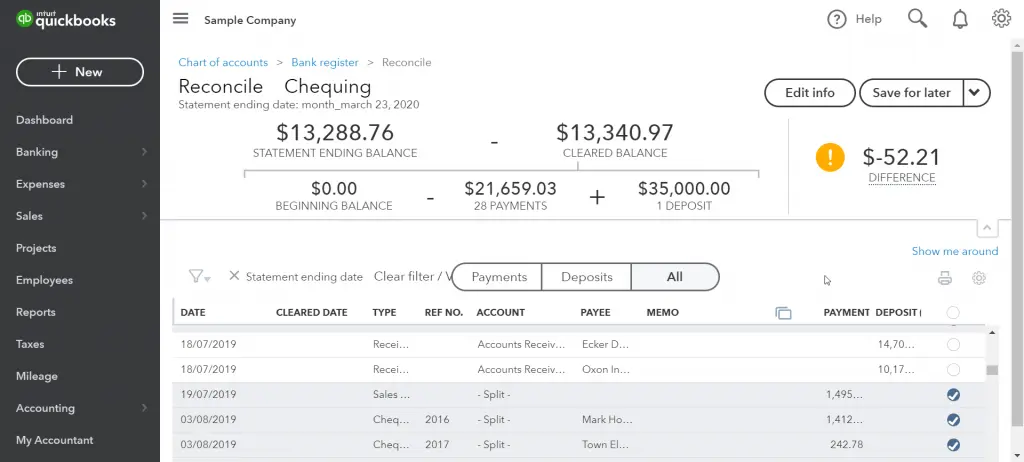Click Sample Company name

250,20
